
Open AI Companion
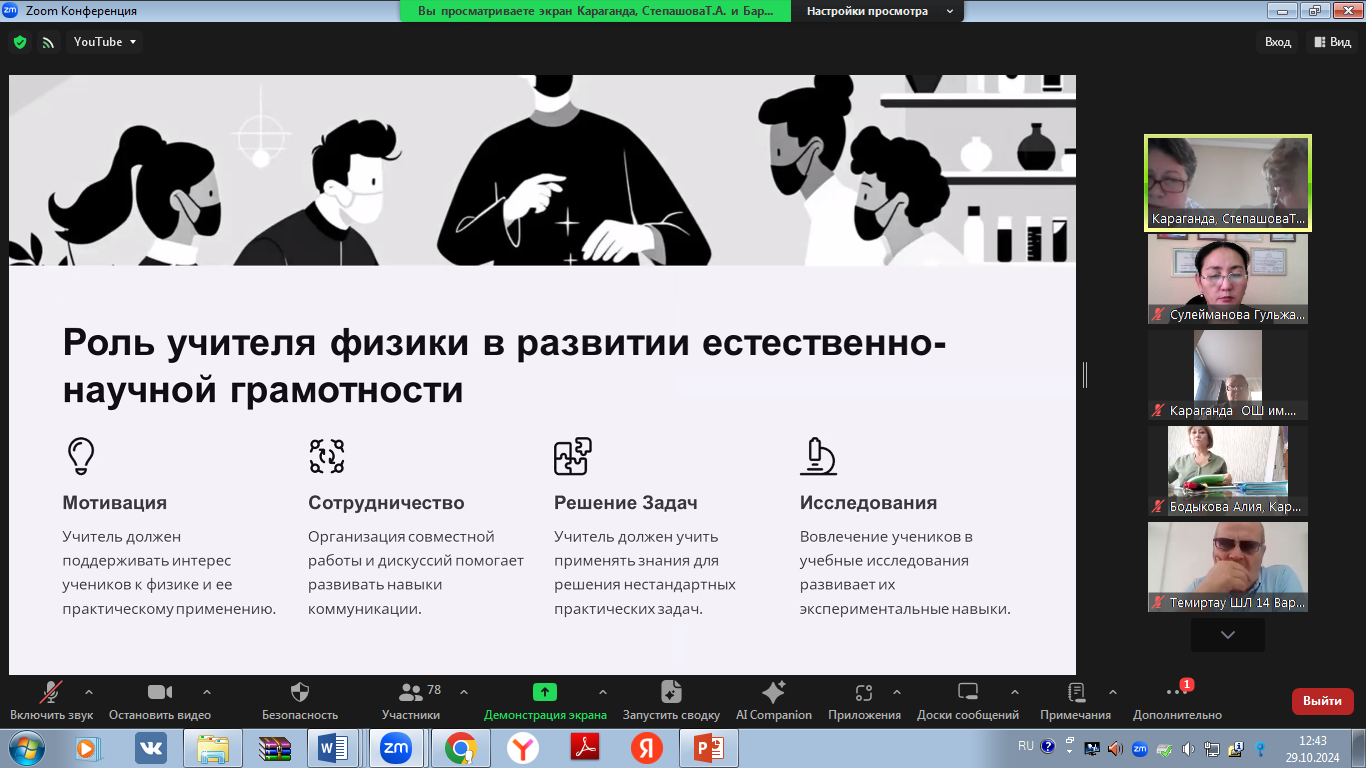click(773, 692)
